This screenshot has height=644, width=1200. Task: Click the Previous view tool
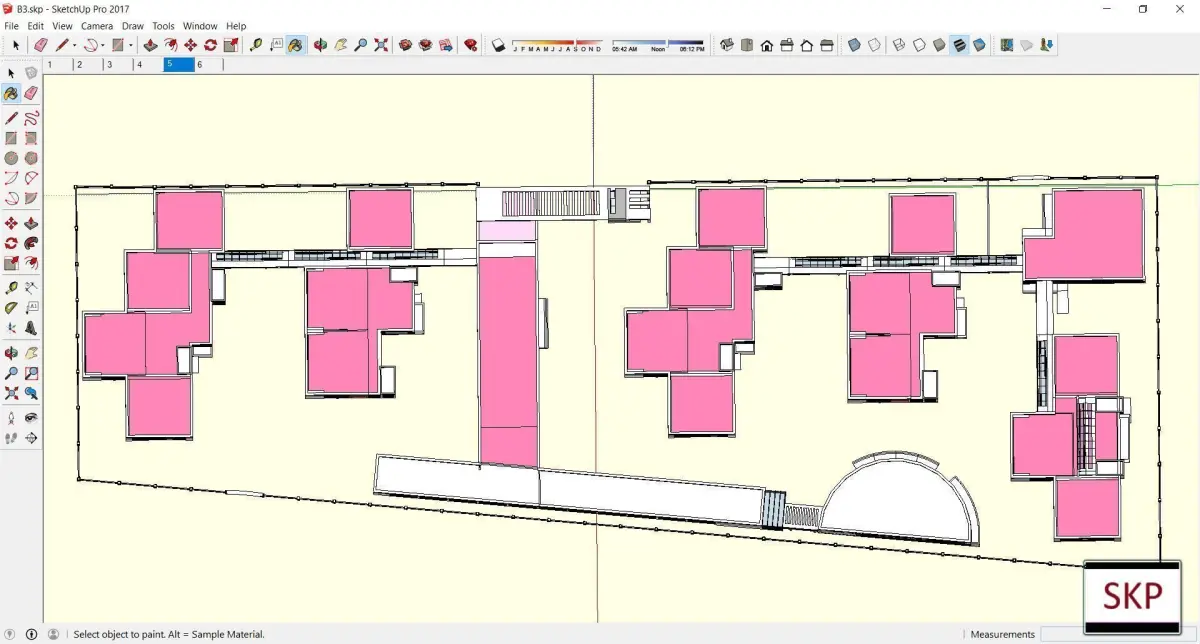31,393
